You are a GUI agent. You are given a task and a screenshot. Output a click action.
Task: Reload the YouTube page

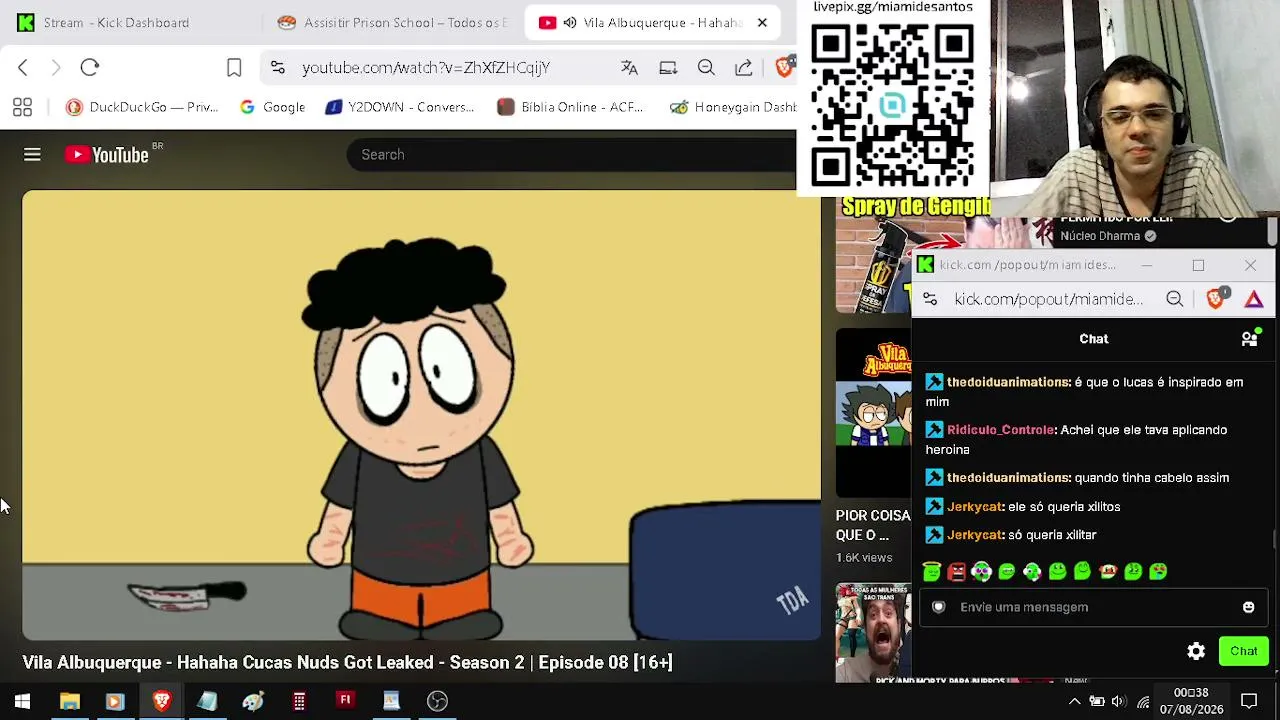(x=90, y=67)
